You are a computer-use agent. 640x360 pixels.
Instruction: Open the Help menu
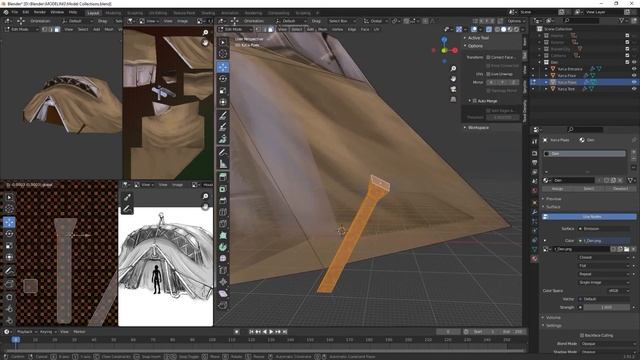73,12
